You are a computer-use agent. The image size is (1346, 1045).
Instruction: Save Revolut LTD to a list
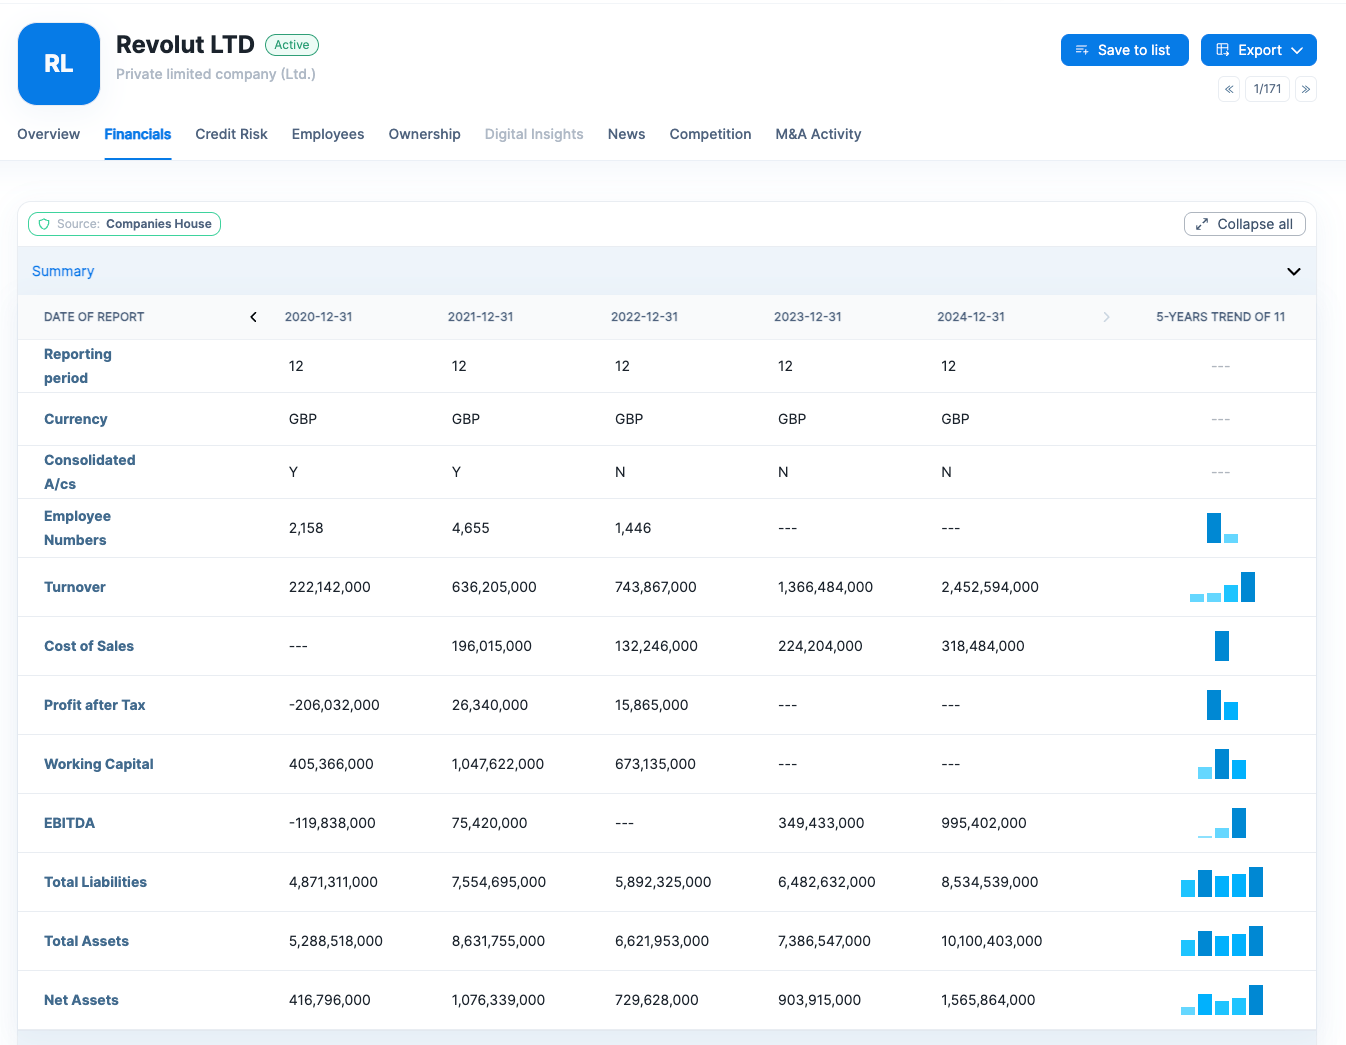coord(1125,50)
